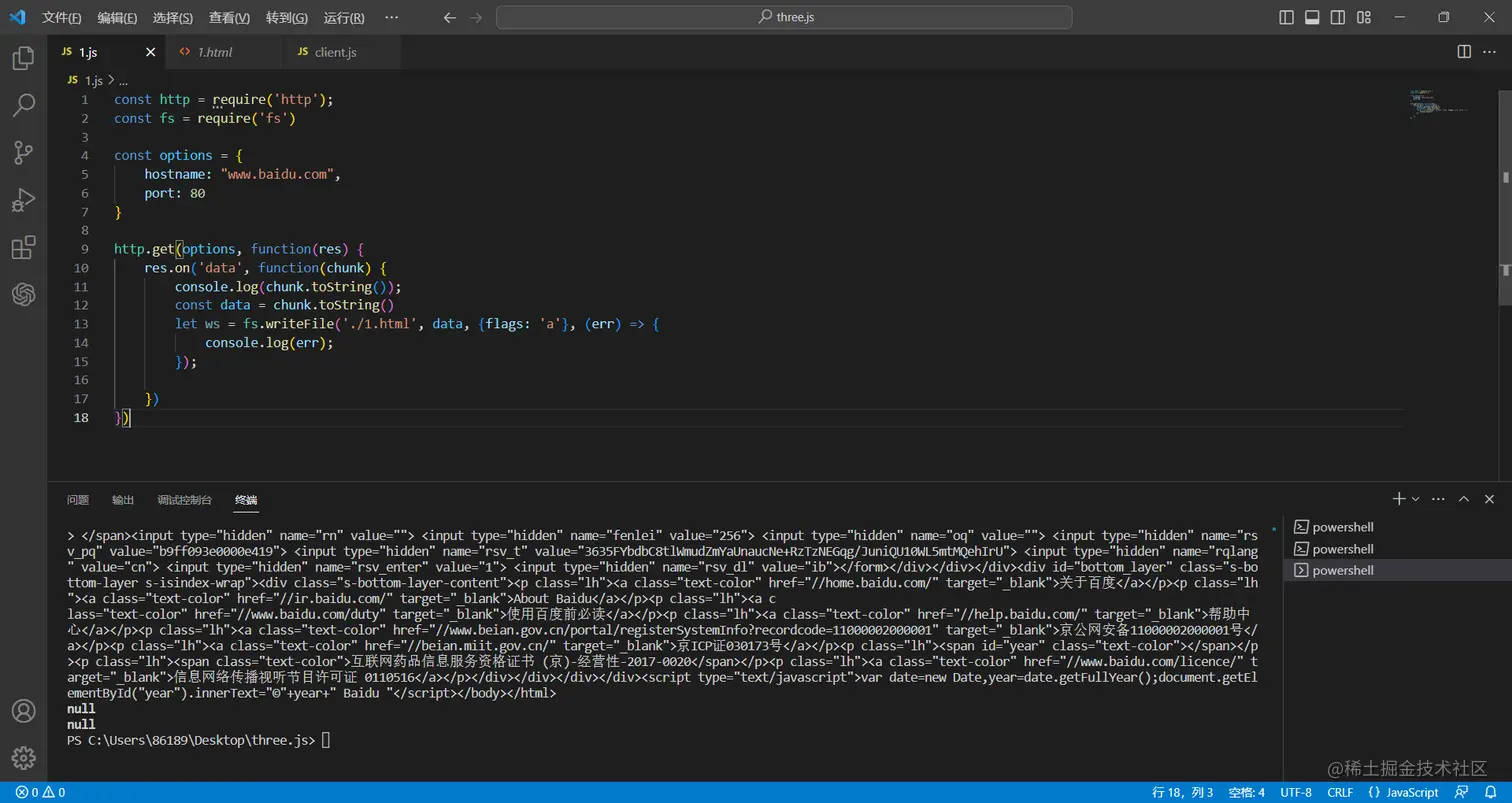
Task: Click the "port: 80" code line
Action: [175, 193]
